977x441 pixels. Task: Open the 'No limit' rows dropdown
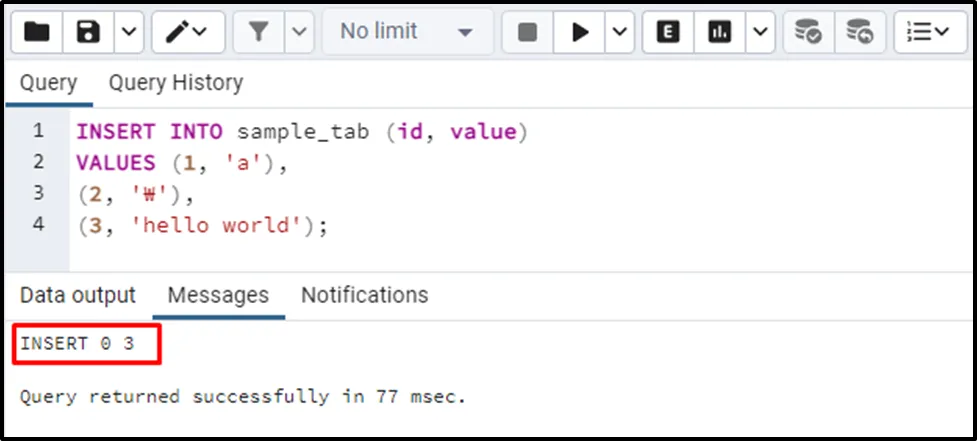(406, 32)
